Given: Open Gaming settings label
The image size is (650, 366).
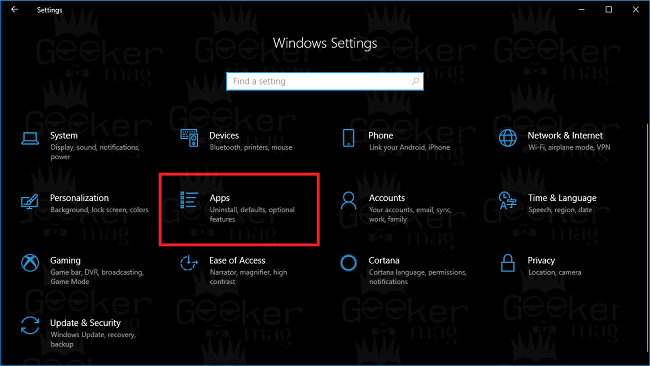Looking at the screenshot, I should pyautogui.click(x=65, y=261).
